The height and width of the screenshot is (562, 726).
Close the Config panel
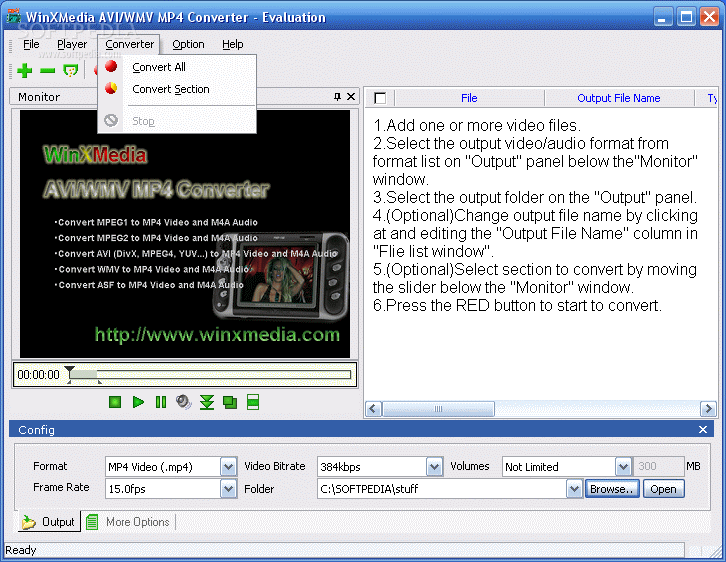click(x=703, y=430)
